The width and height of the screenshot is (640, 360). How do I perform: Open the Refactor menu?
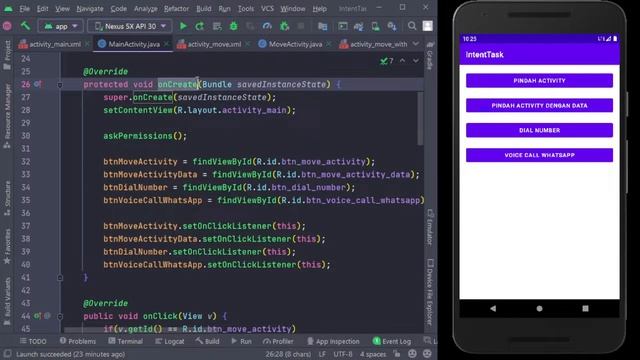[176, 9]
